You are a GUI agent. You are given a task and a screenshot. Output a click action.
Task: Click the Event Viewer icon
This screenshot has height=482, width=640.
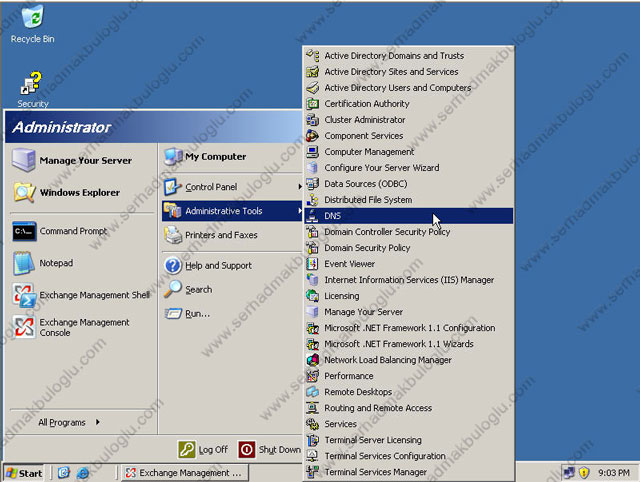tap(313, 264)
